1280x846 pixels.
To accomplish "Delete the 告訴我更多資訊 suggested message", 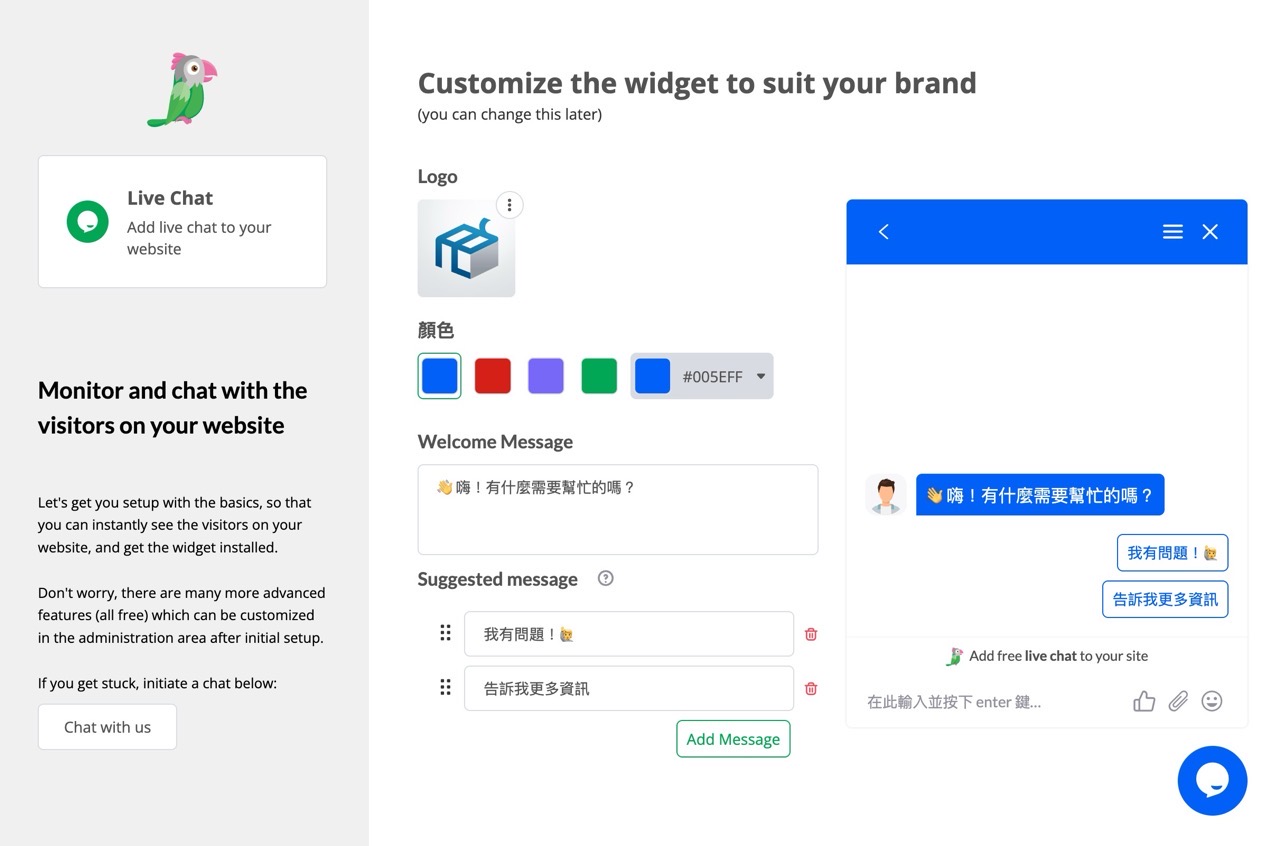I will [x=811, y=688].
